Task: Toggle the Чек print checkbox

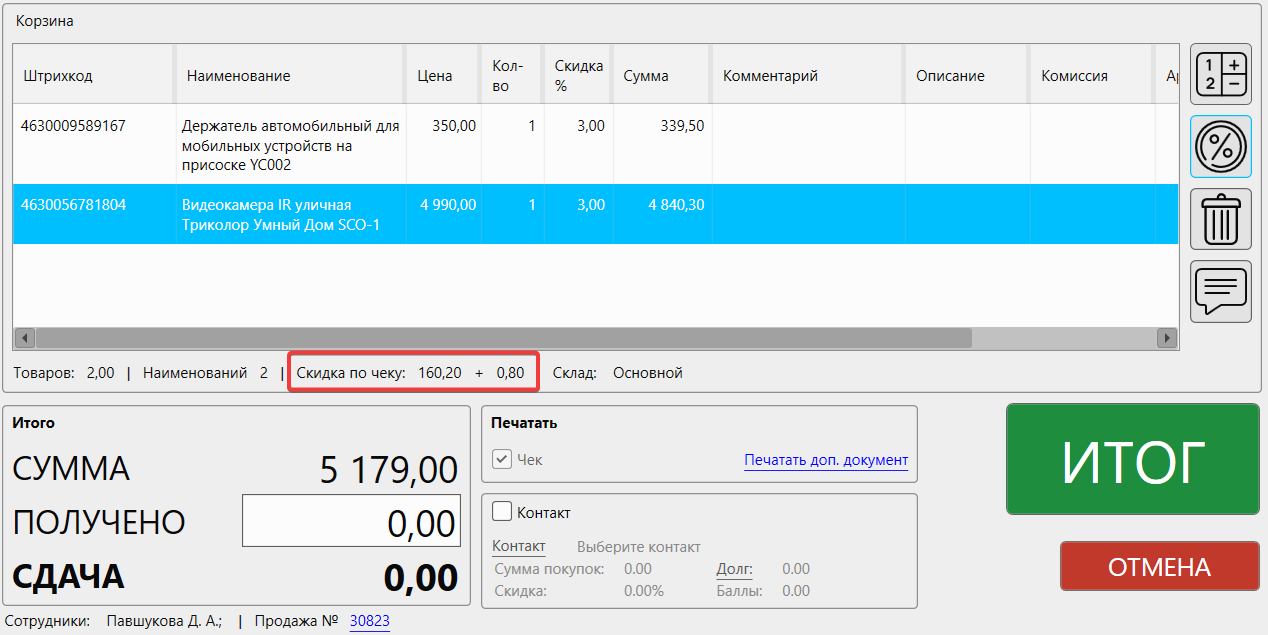Action: [502, 460]
